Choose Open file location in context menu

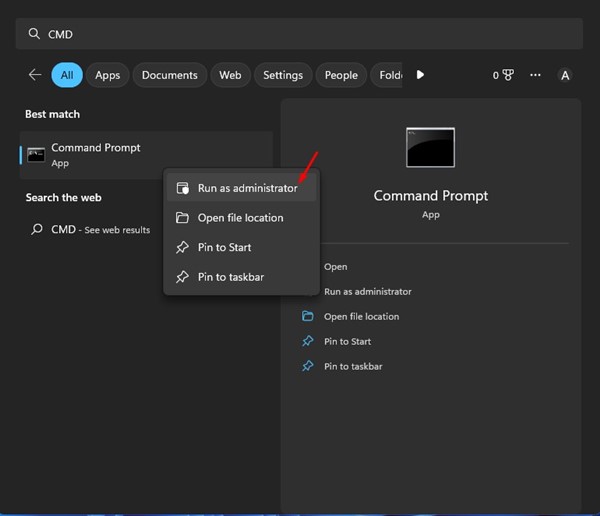coord(241,217)
